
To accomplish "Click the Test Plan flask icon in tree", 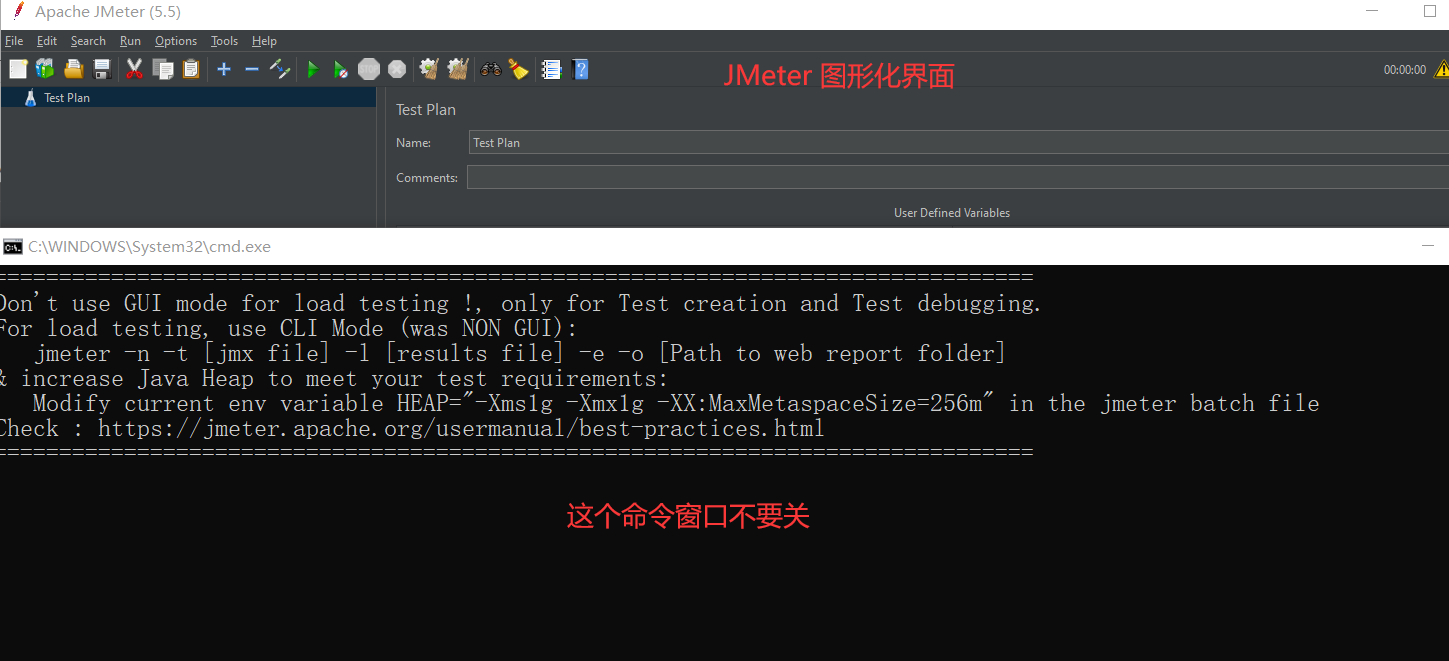I will (30, 97).
